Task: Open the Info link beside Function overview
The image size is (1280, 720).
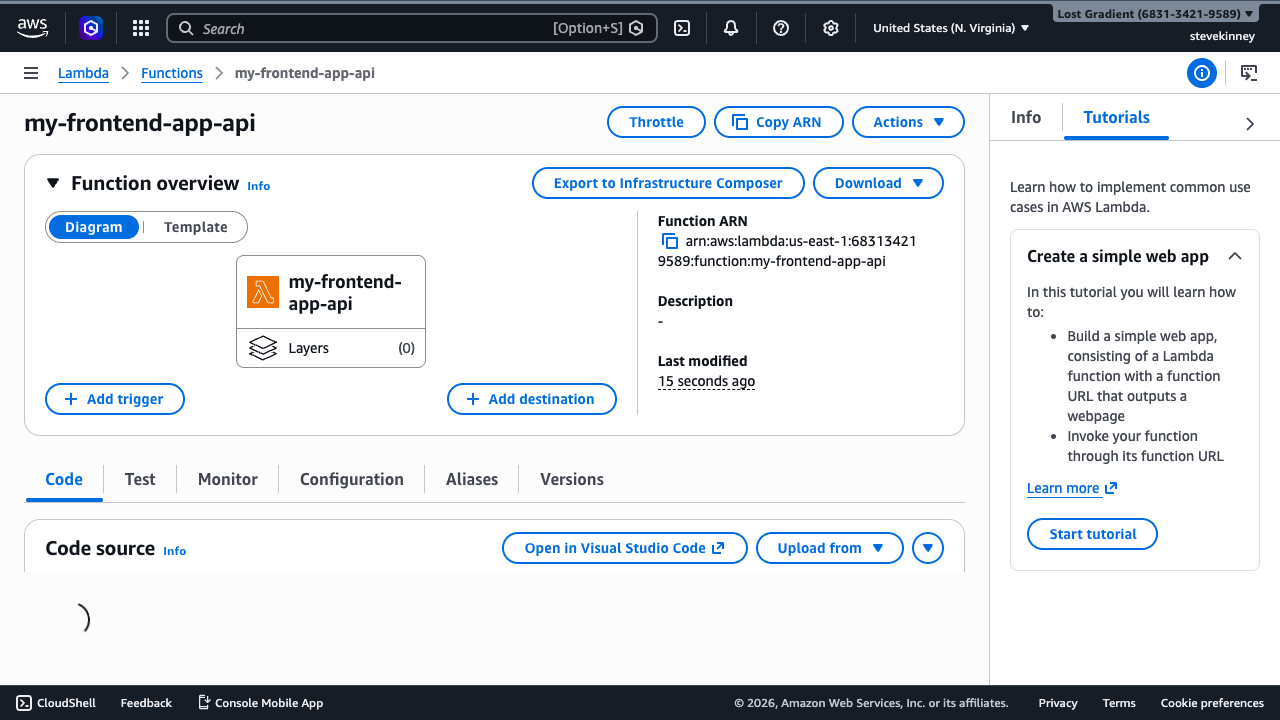Action: click(259, 185)
